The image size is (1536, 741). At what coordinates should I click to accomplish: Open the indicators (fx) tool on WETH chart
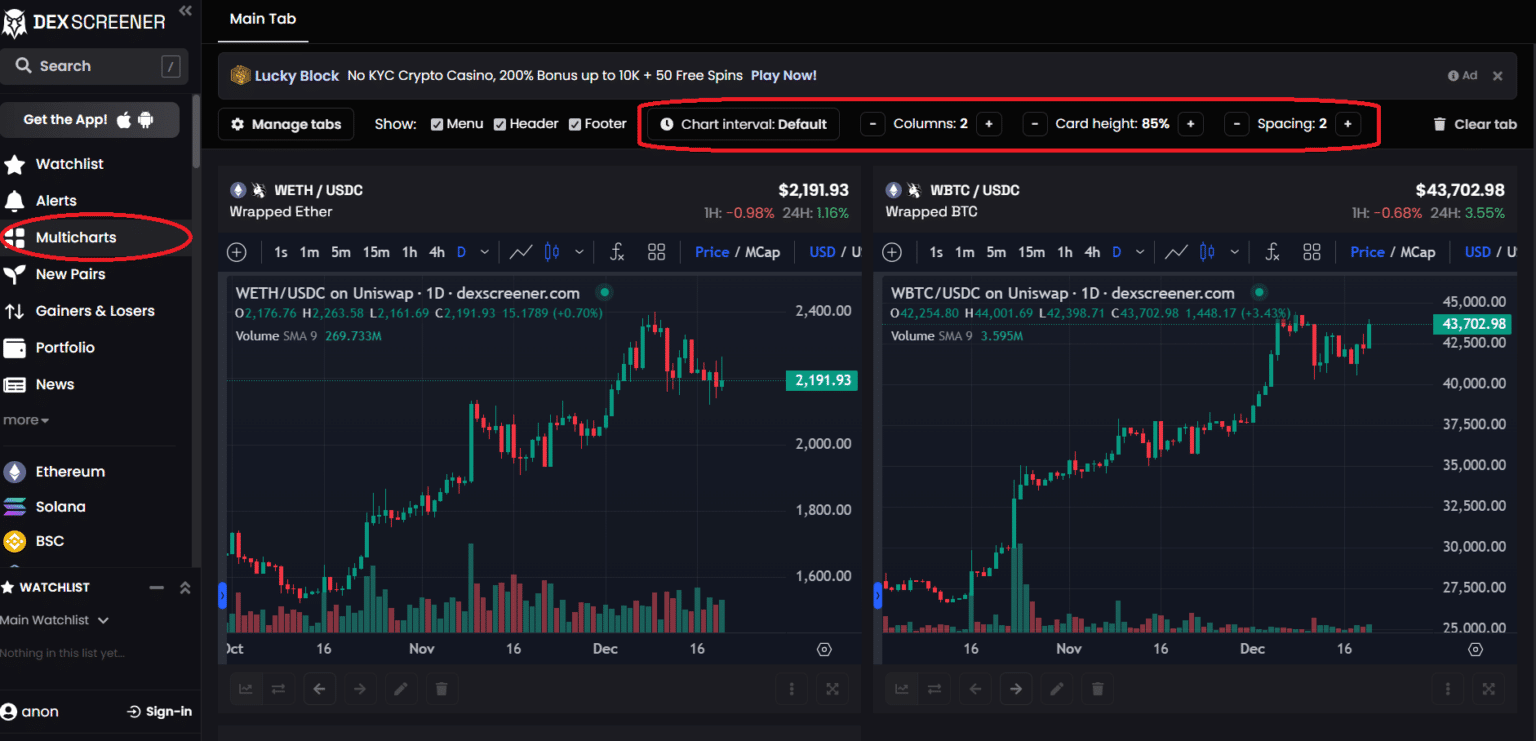coord(617,252)
